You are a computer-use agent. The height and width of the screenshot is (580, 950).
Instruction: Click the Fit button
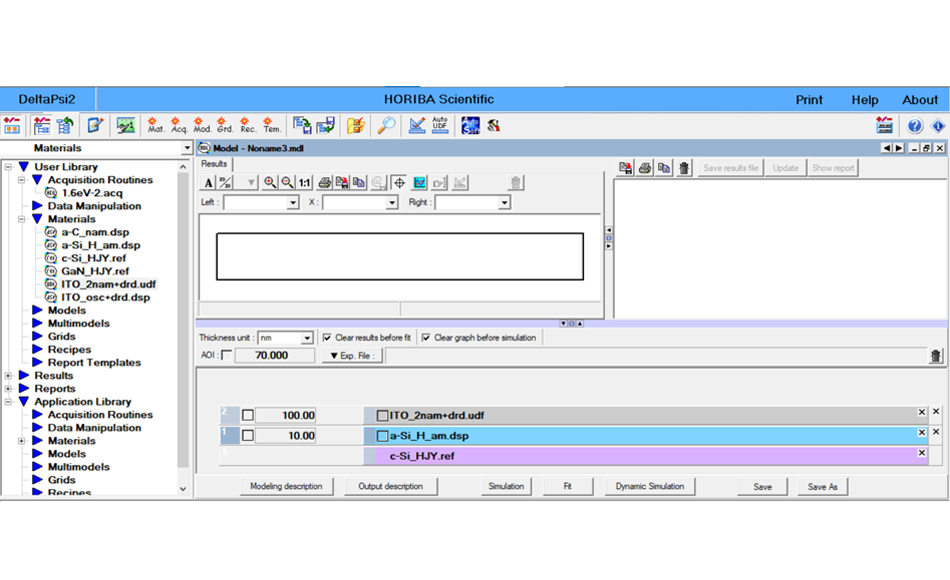[568, 486]
